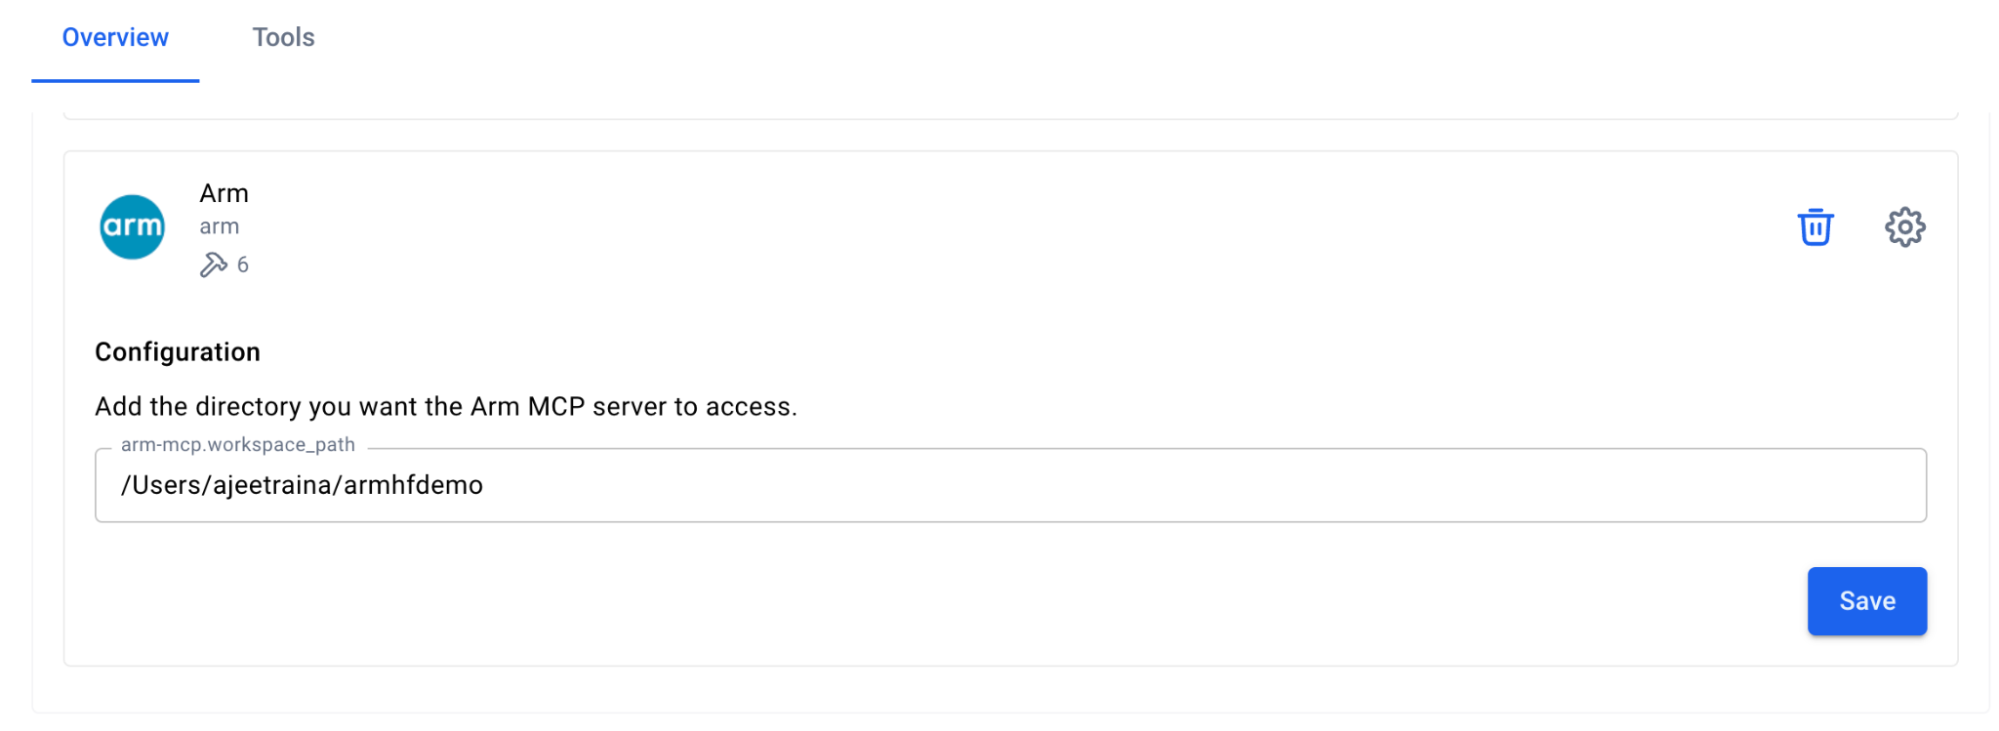Viewport: 1999px width, 731px height.
Task: Open Arm server configuration via cog icon
Action: click(1904, 227)
